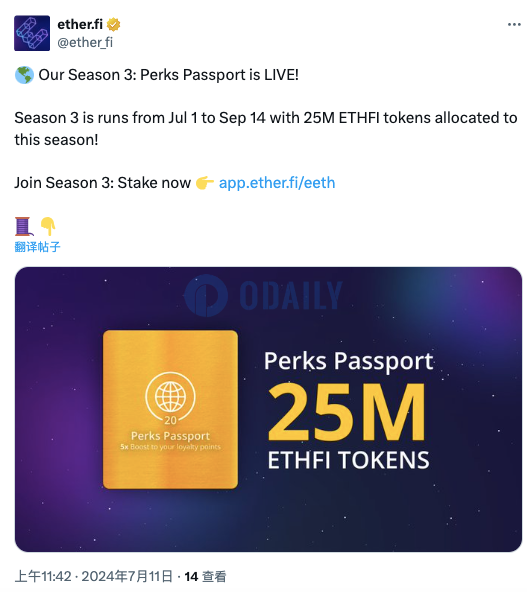Click the golden Perks Passport card
Viewport: 527px width, 592px height.
point(170,409)
